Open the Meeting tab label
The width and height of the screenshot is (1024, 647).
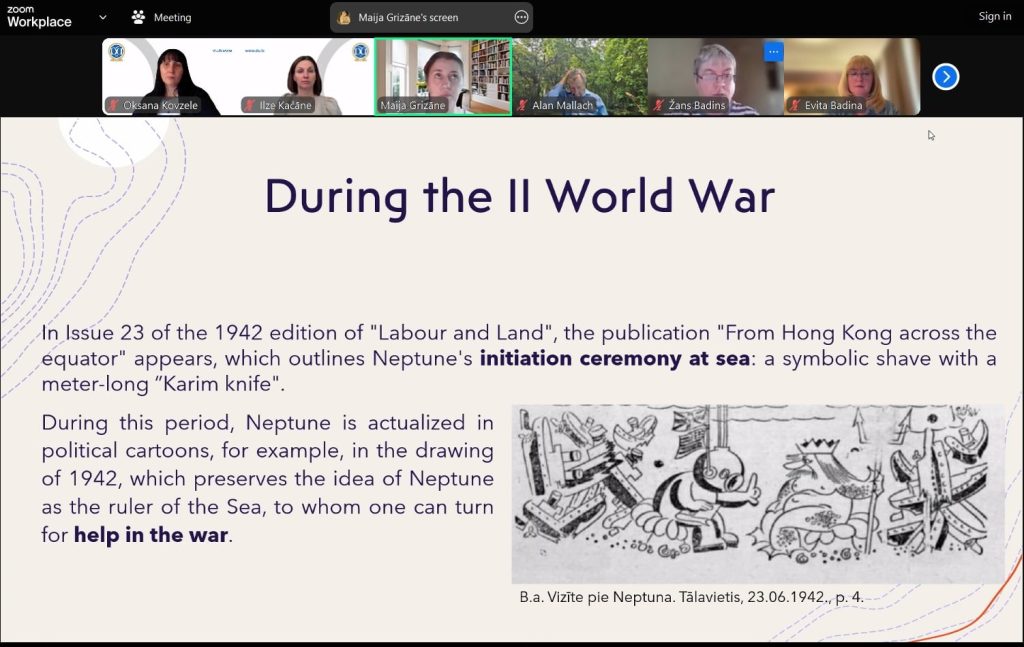click(x=172, y=18)
